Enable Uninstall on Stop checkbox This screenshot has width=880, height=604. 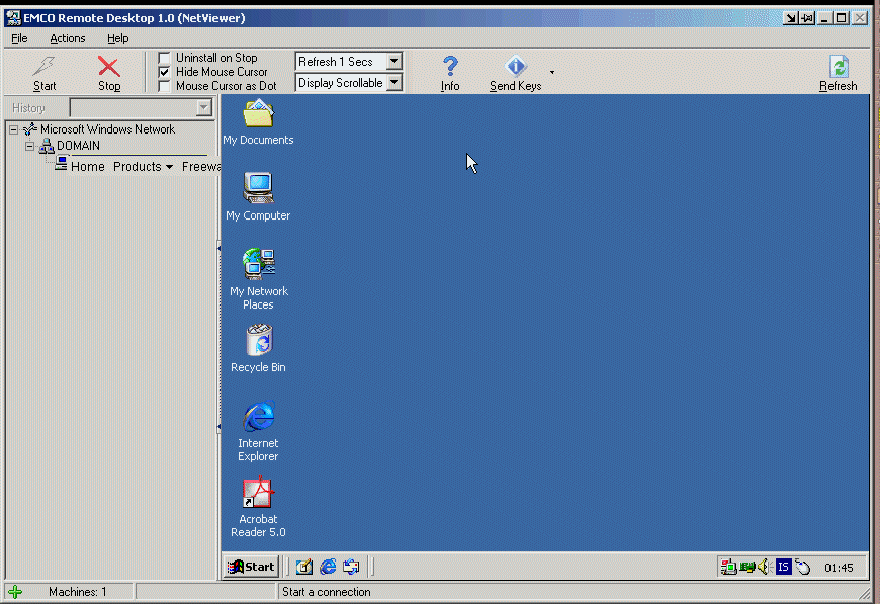(x=164, y=58)
